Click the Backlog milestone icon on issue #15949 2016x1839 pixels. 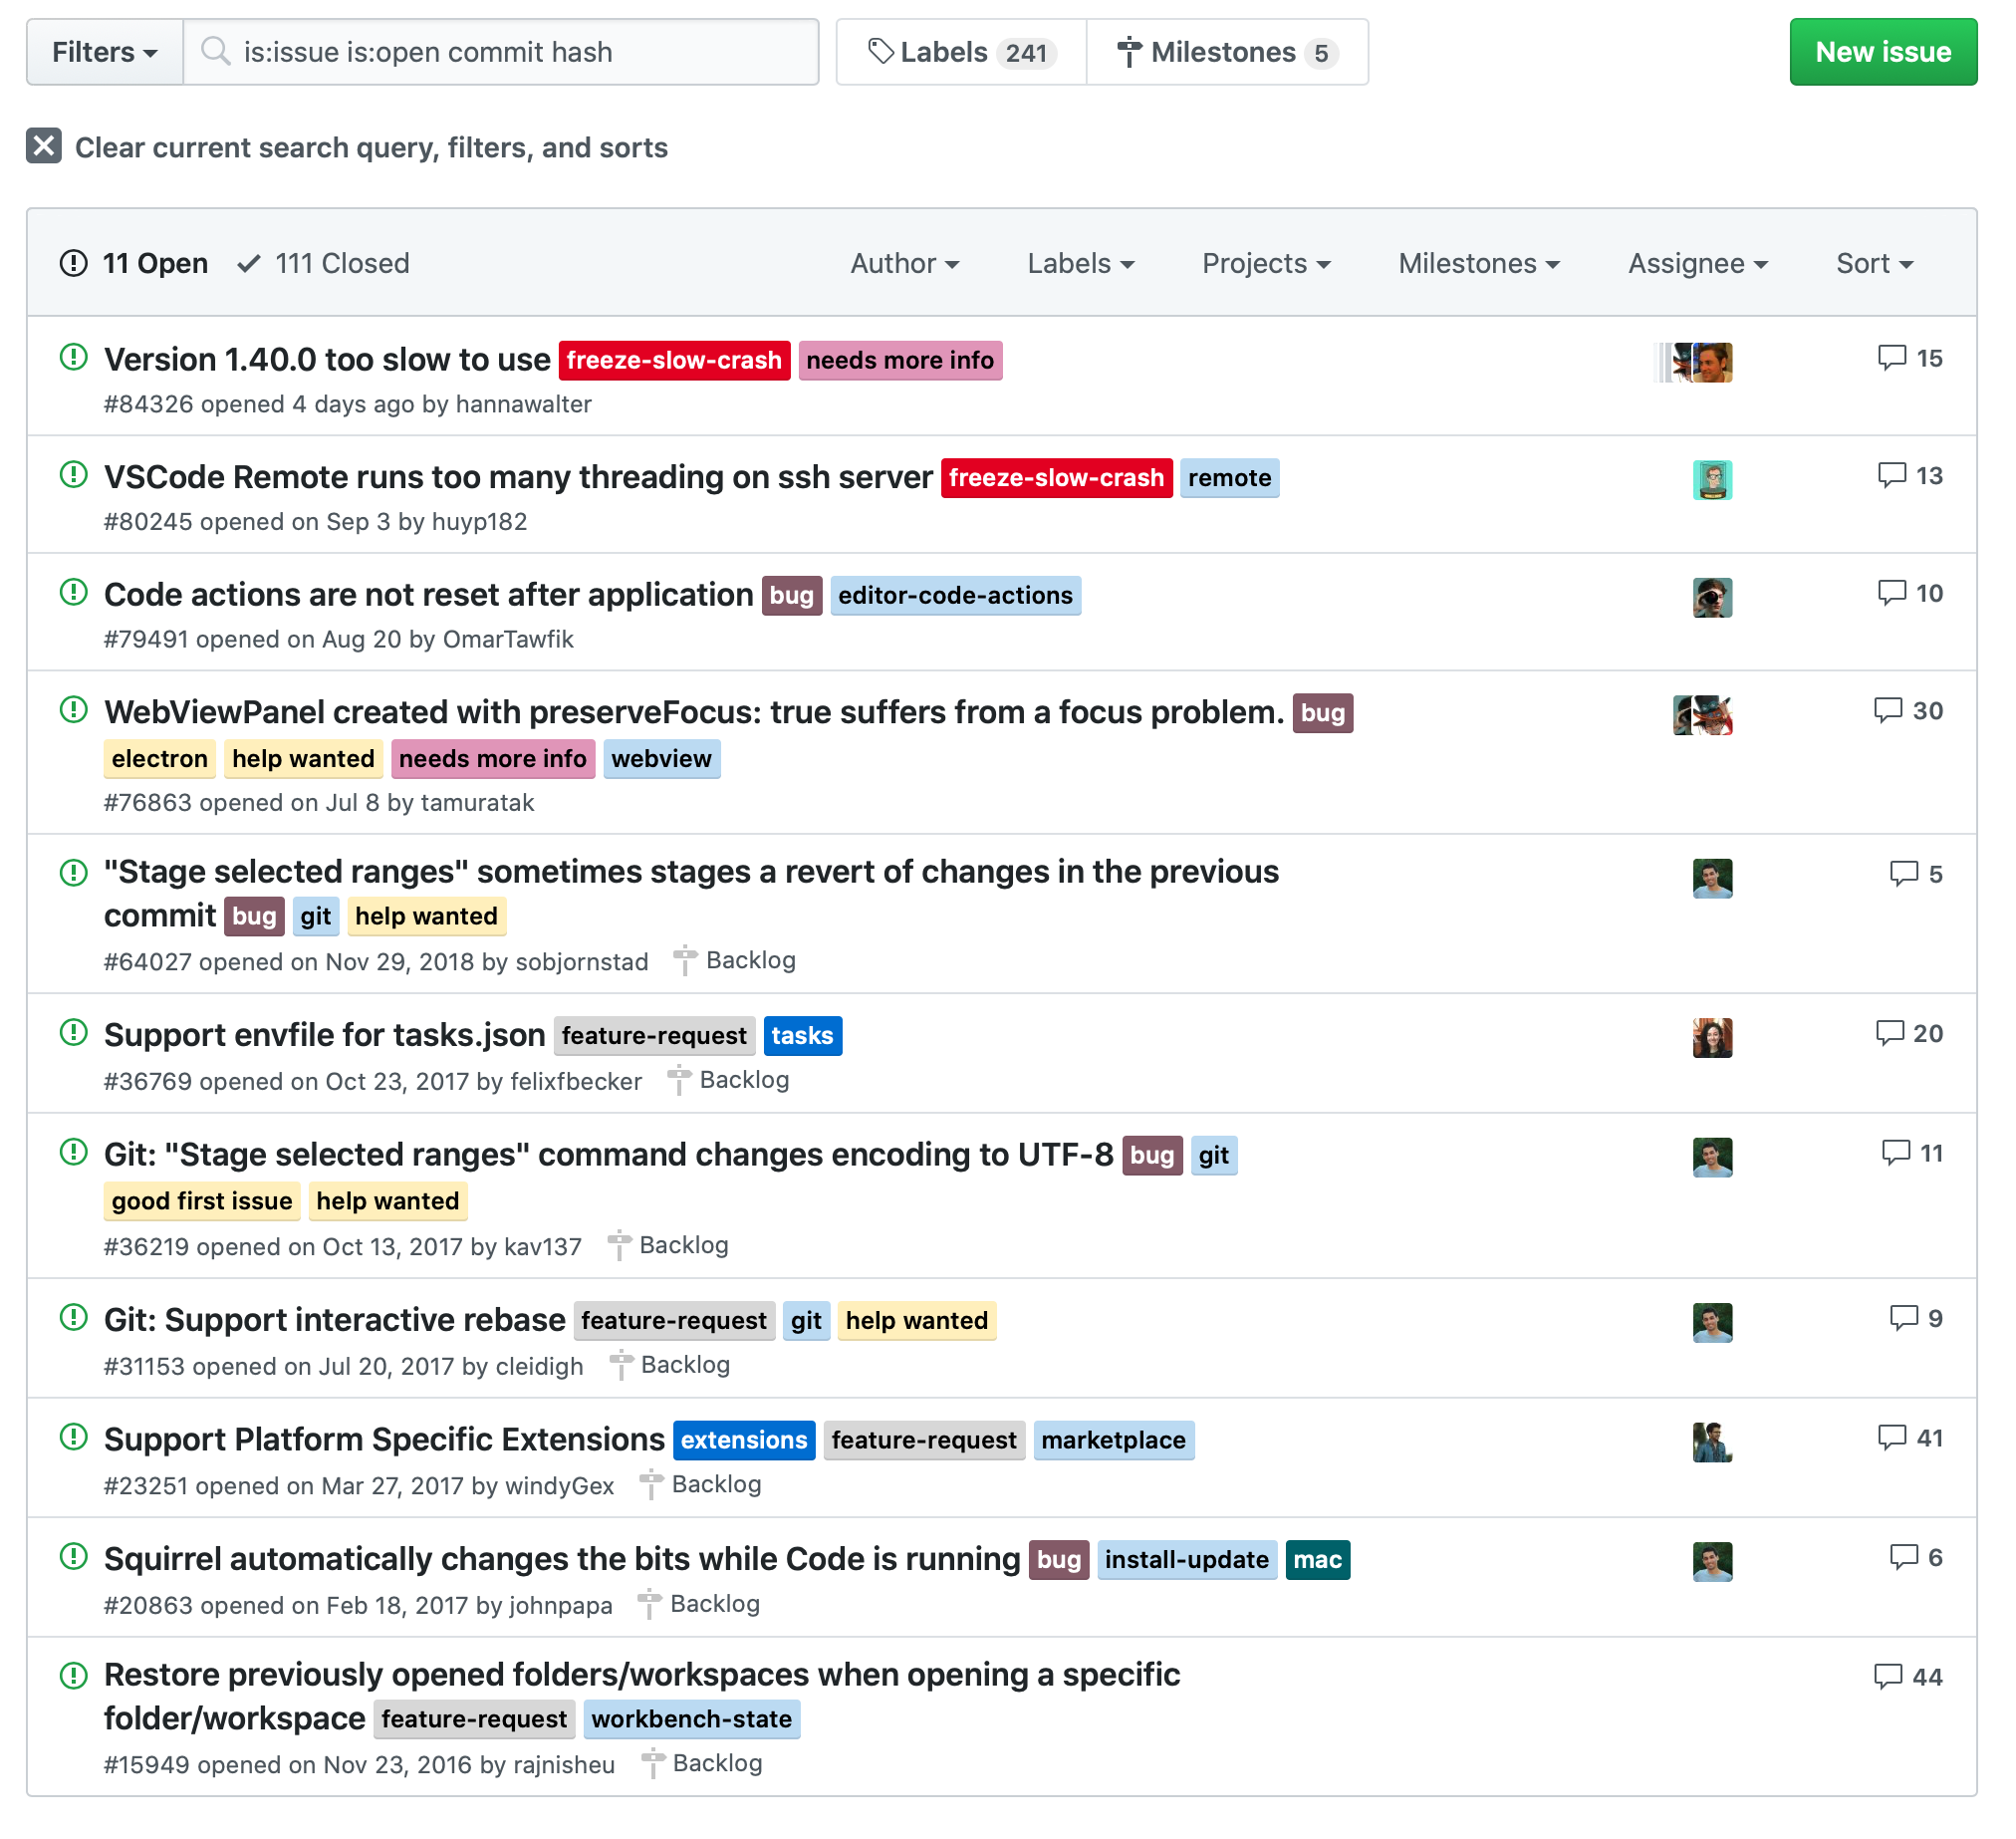(x=654, y=1762)
